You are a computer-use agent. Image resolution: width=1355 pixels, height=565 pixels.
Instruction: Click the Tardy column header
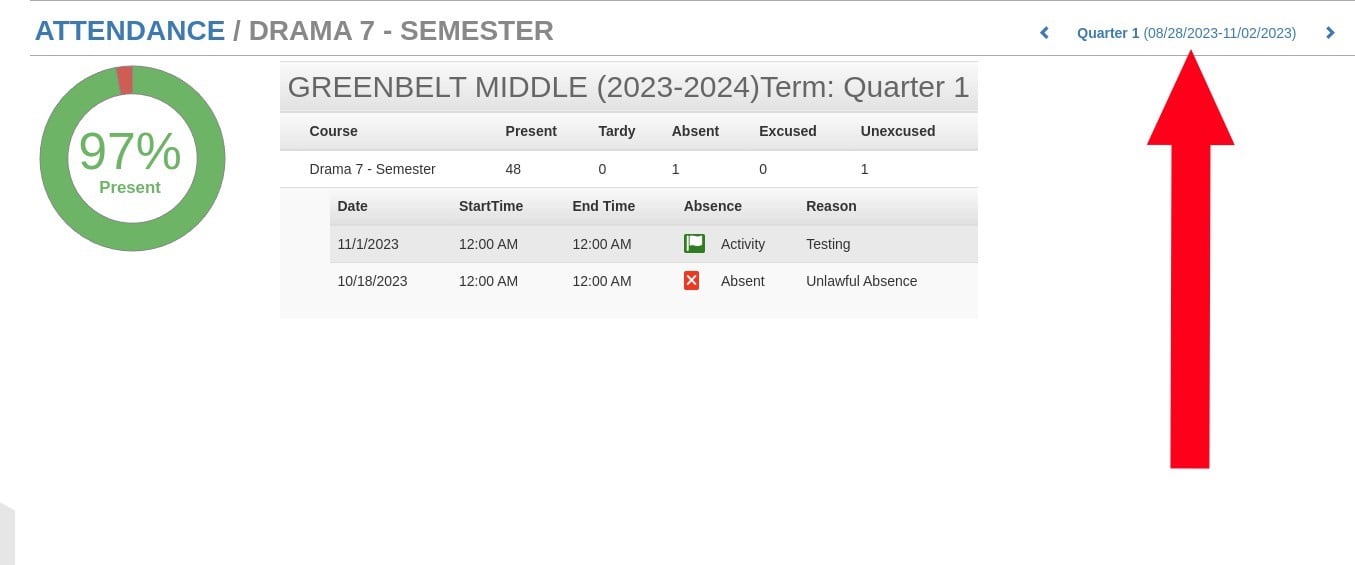(x=616, y=131)
